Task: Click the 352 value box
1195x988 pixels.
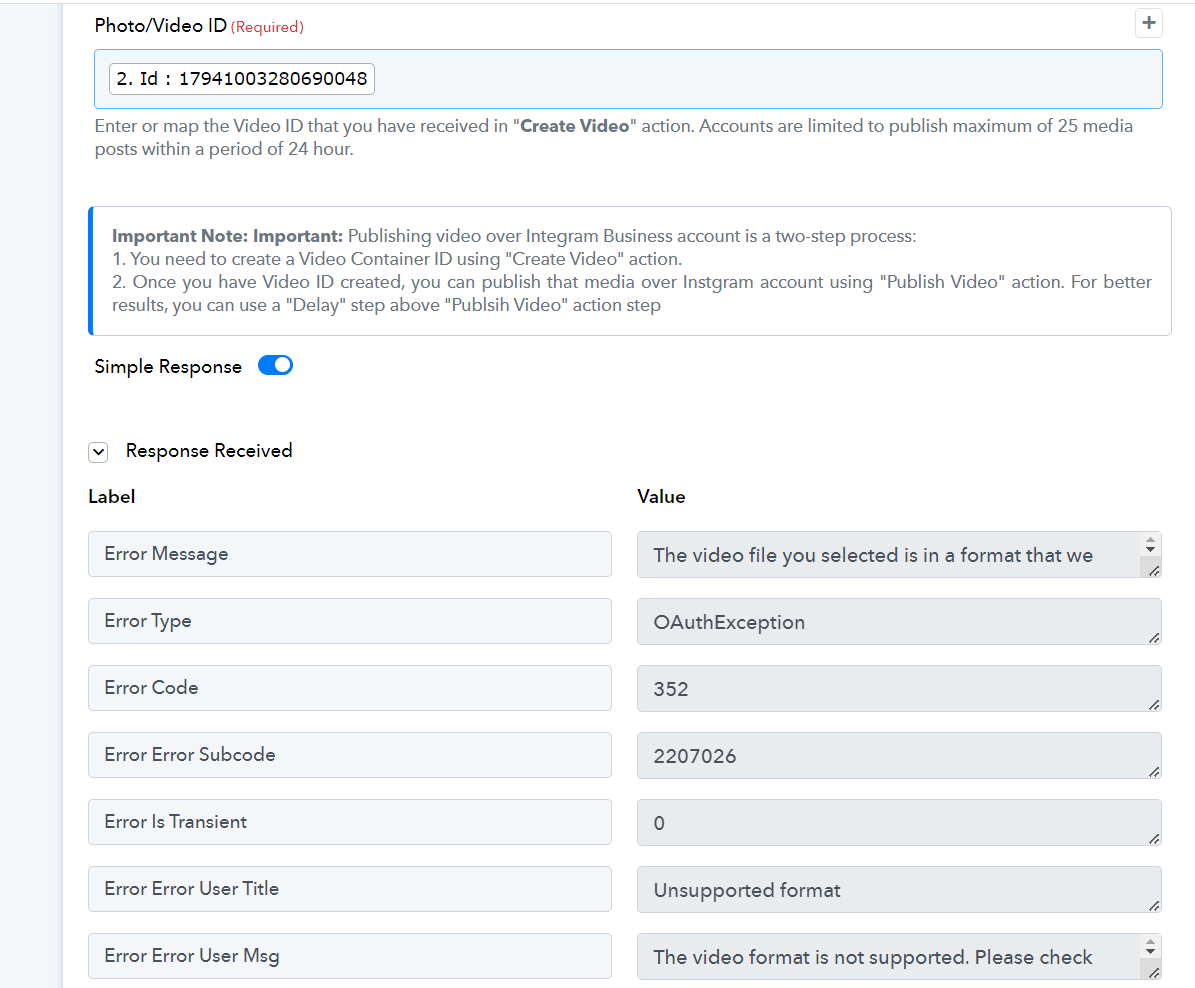Action: point(899,689)
